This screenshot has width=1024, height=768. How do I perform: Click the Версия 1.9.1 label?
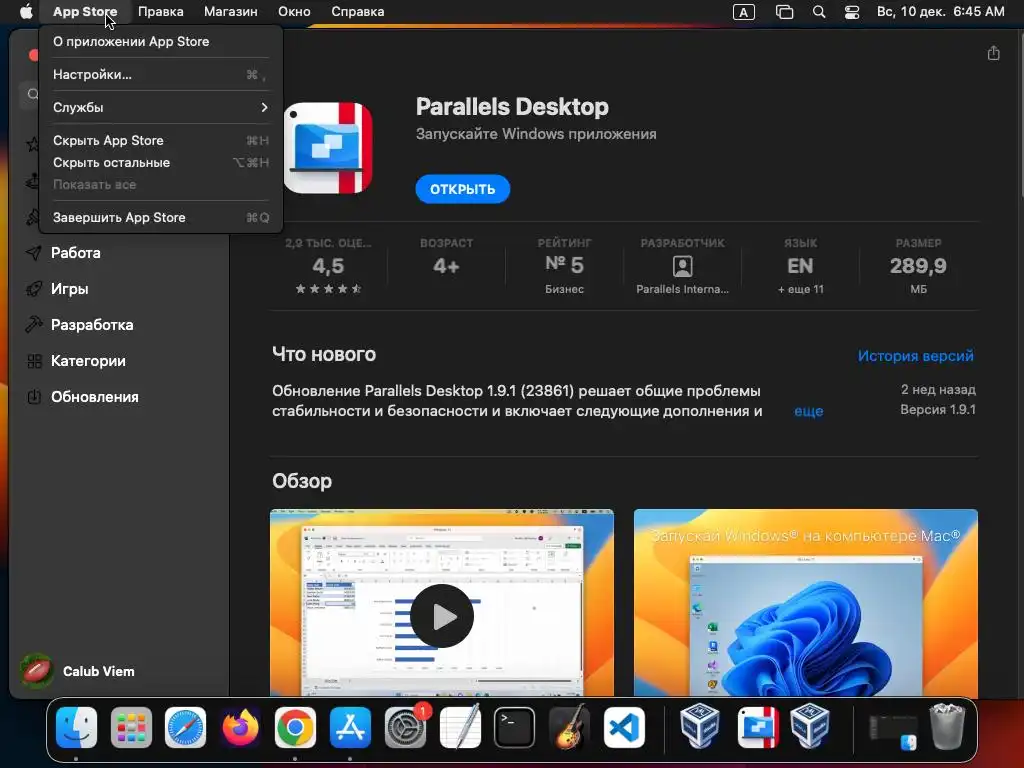point(938,409)
